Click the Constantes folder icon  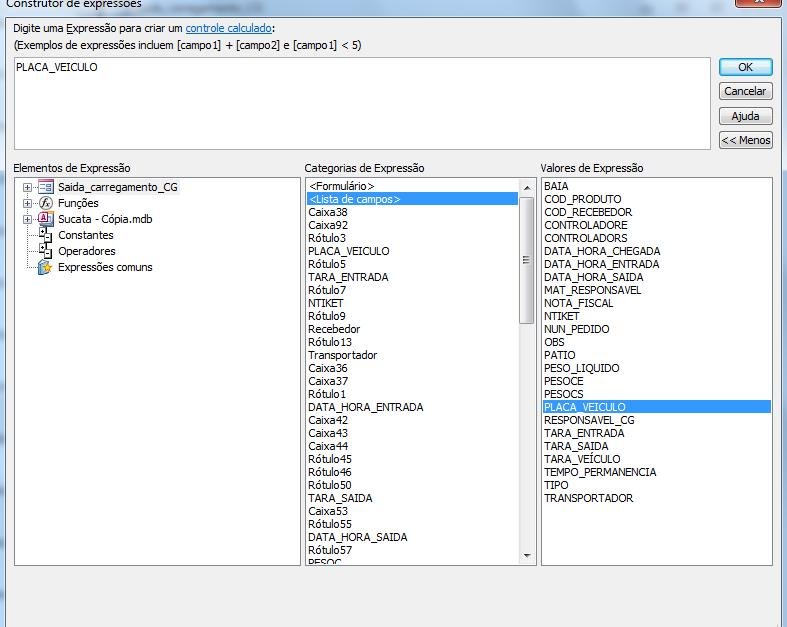[x=45, y=235]
